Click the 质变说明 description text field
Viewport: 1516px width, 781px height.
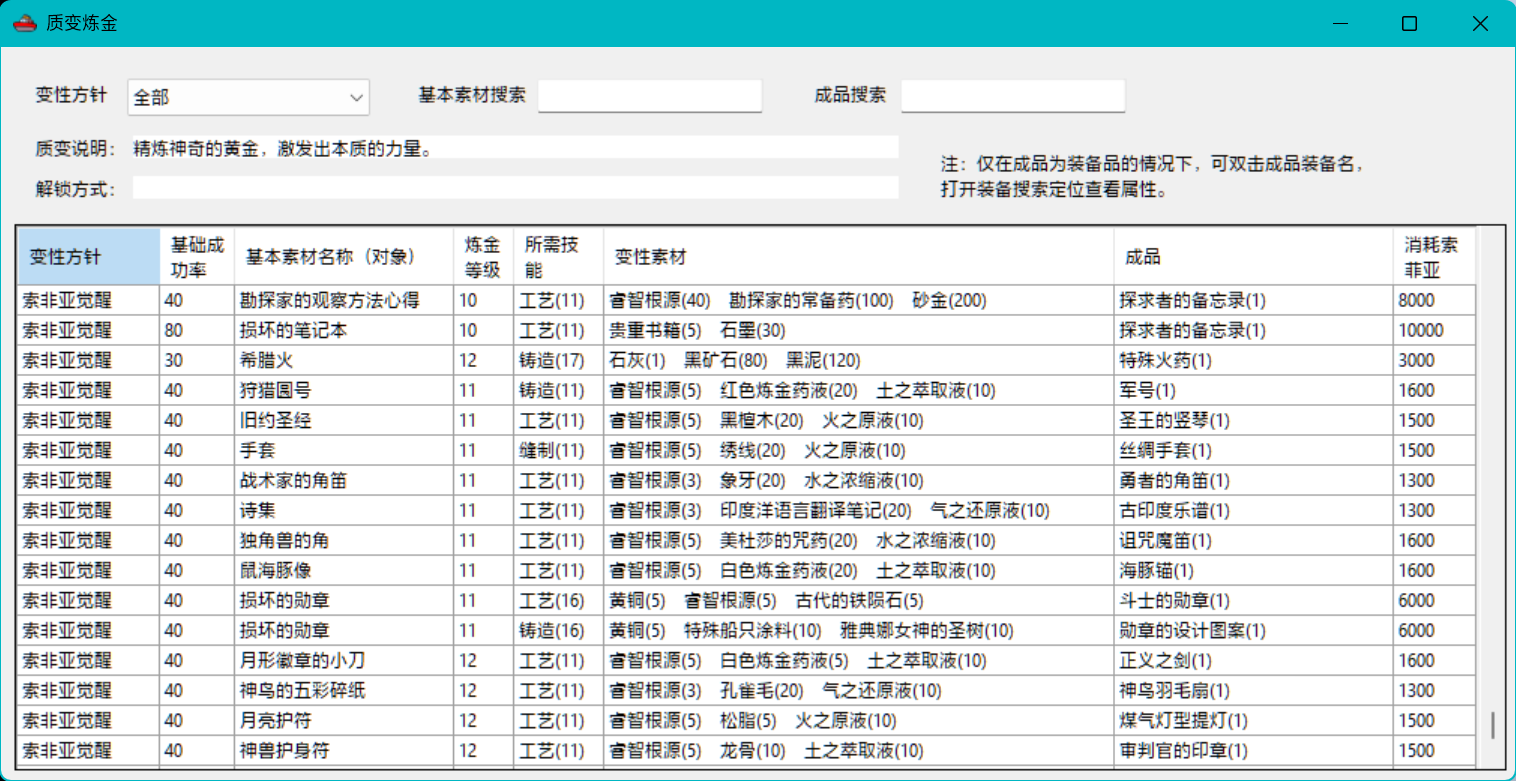tap(515, 149)
